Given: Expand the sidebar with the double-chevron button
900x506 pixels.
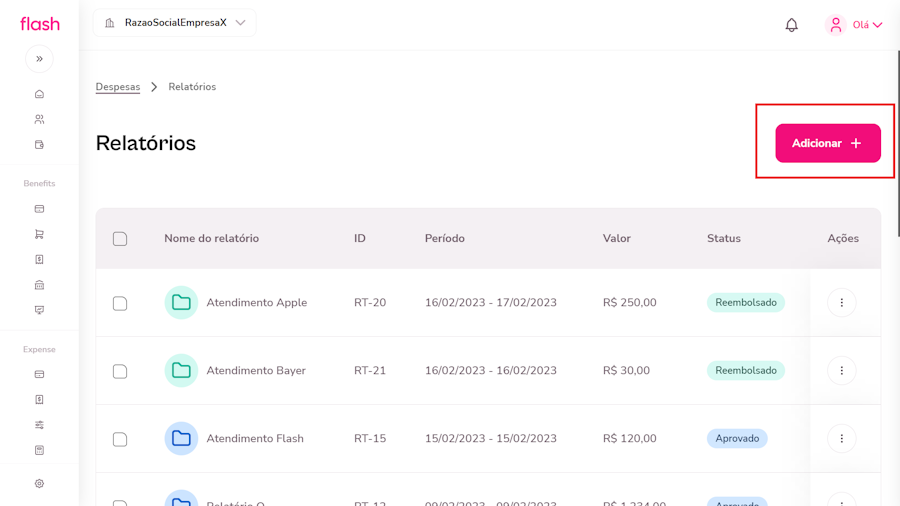Looking at the screenshot, I should (x=39, y=59).
